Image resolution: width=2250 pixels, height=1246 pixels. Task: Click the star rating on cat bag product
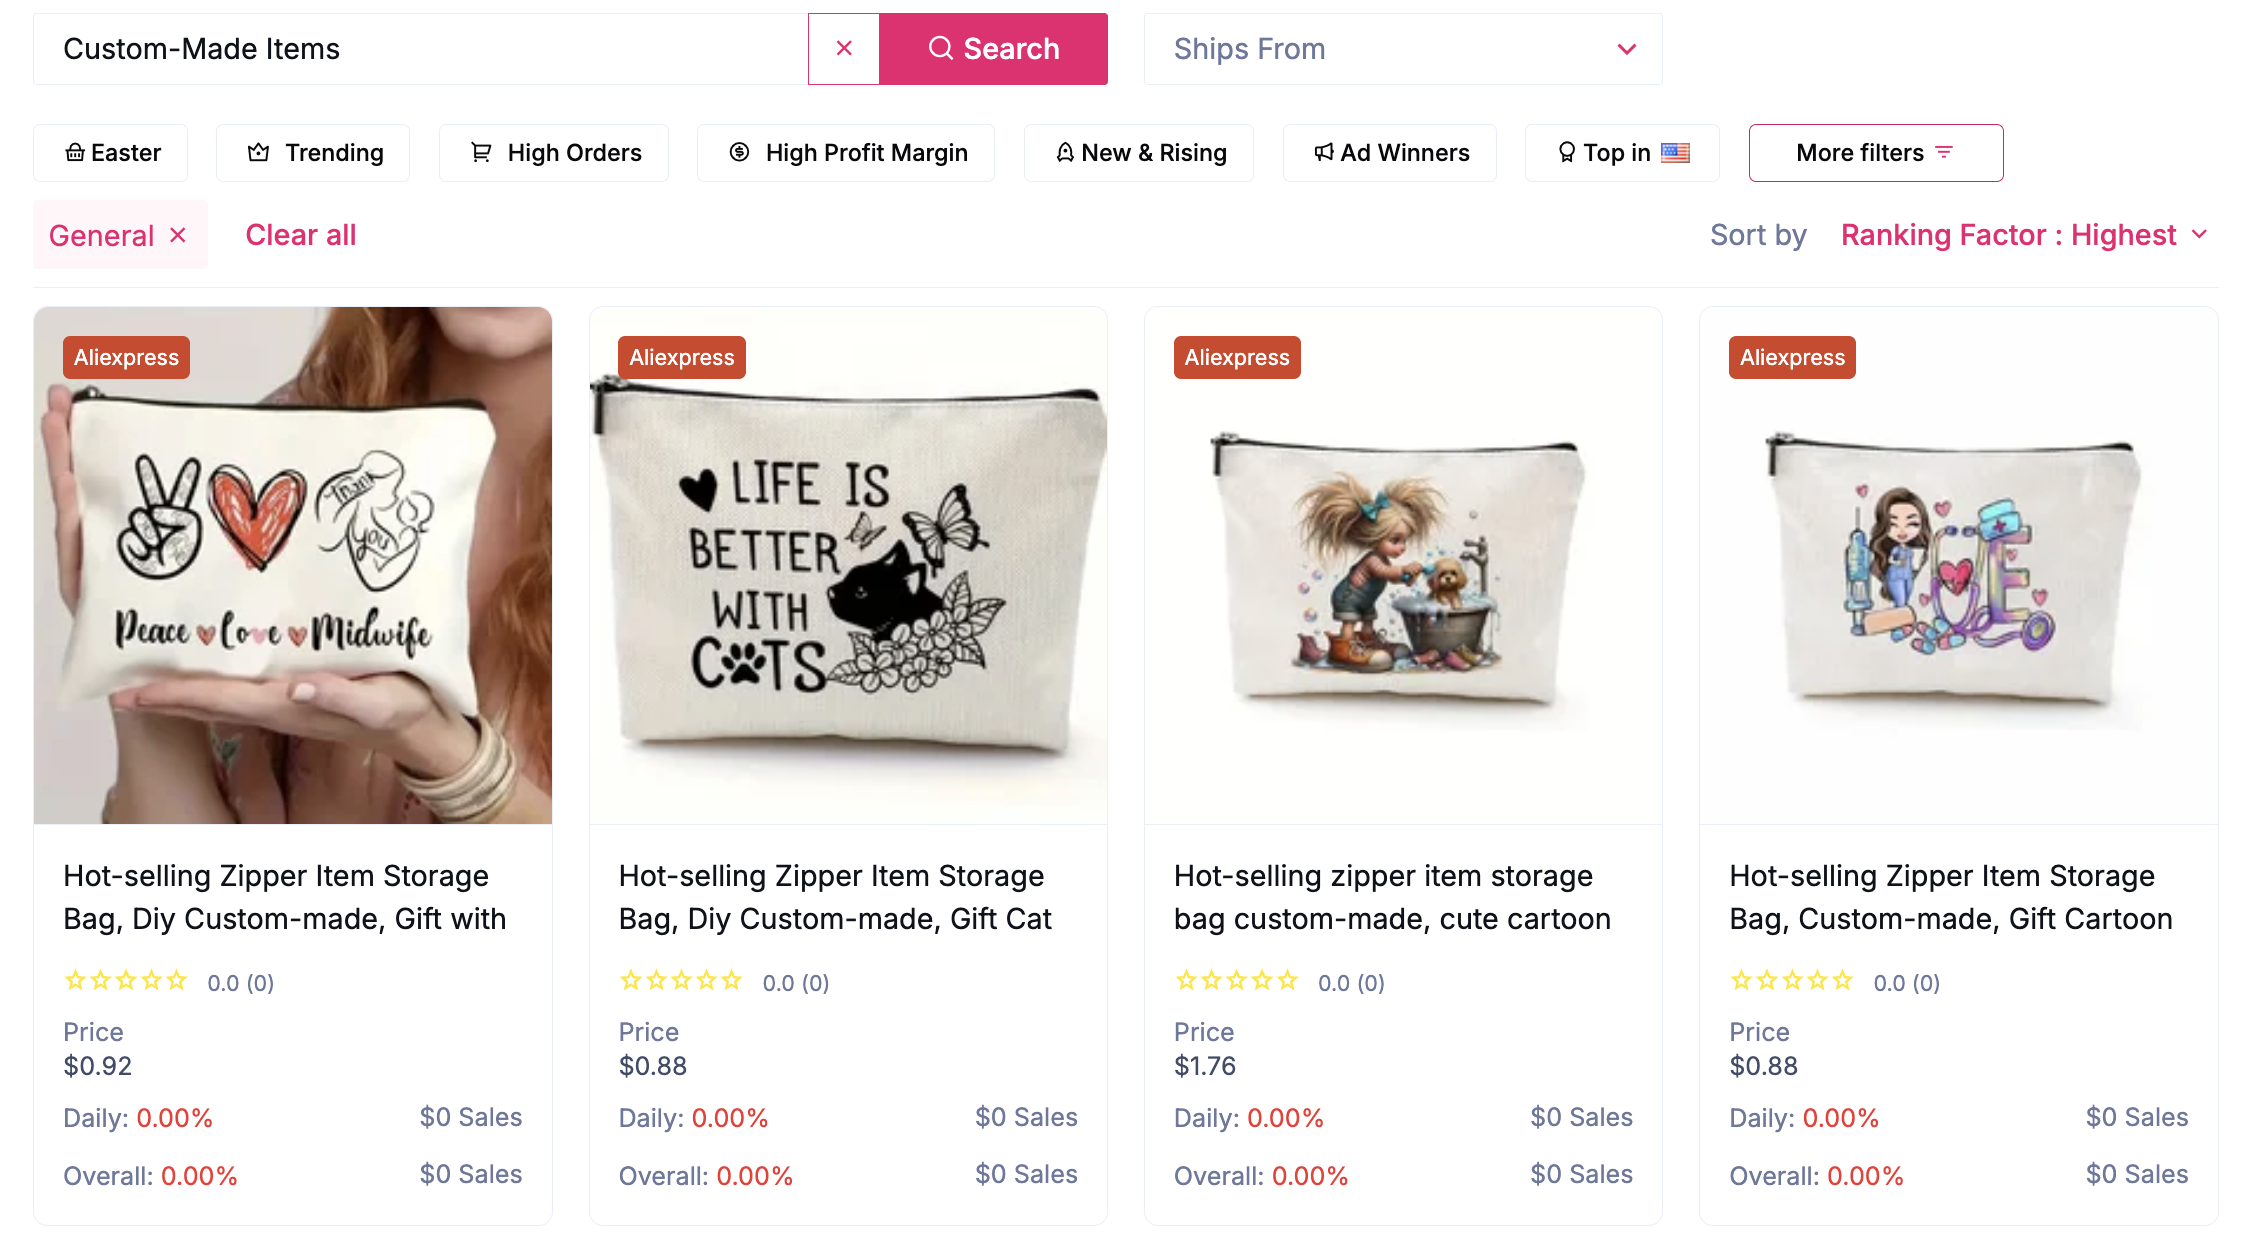tap(681, 981)
